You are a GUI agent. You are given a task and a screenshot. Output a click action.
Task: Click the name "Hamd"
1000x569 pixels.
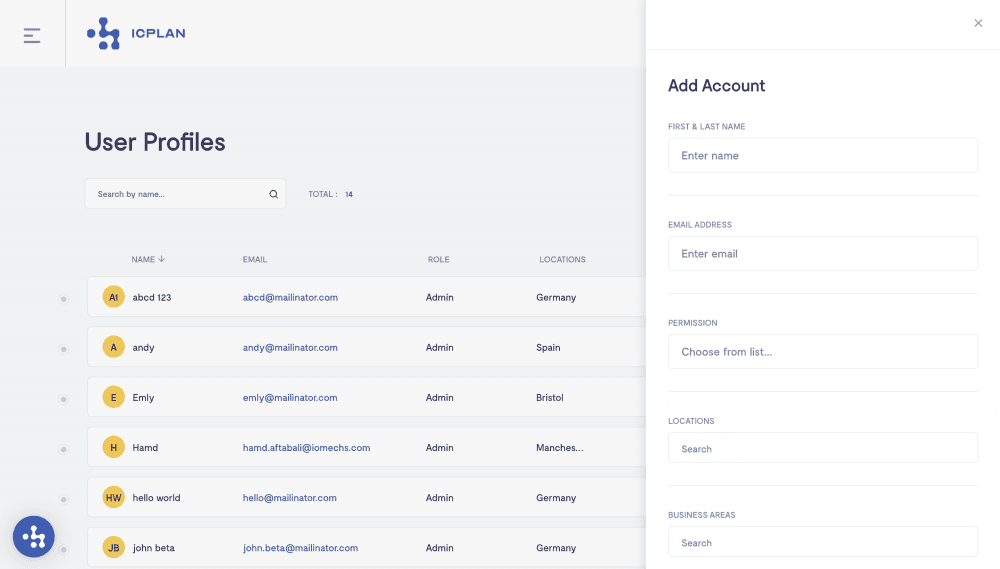point(145,448)
